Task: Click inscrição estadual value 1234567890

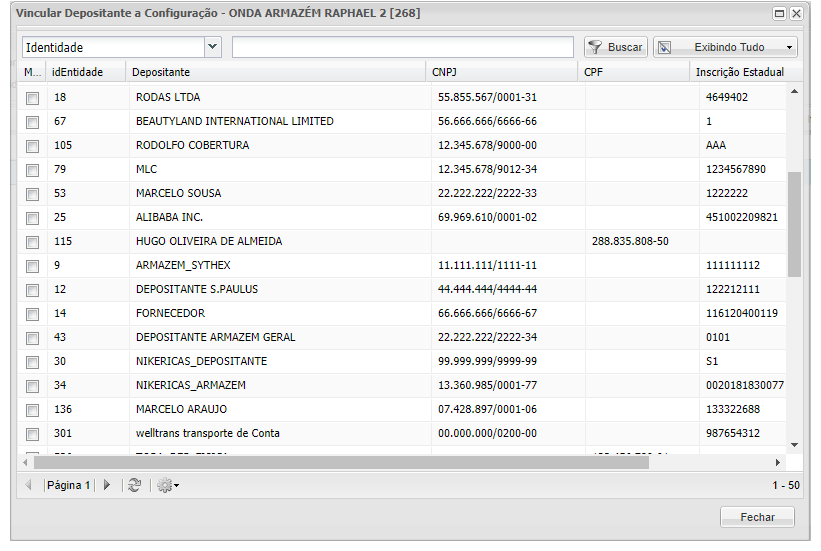Action: click(736, 169)
